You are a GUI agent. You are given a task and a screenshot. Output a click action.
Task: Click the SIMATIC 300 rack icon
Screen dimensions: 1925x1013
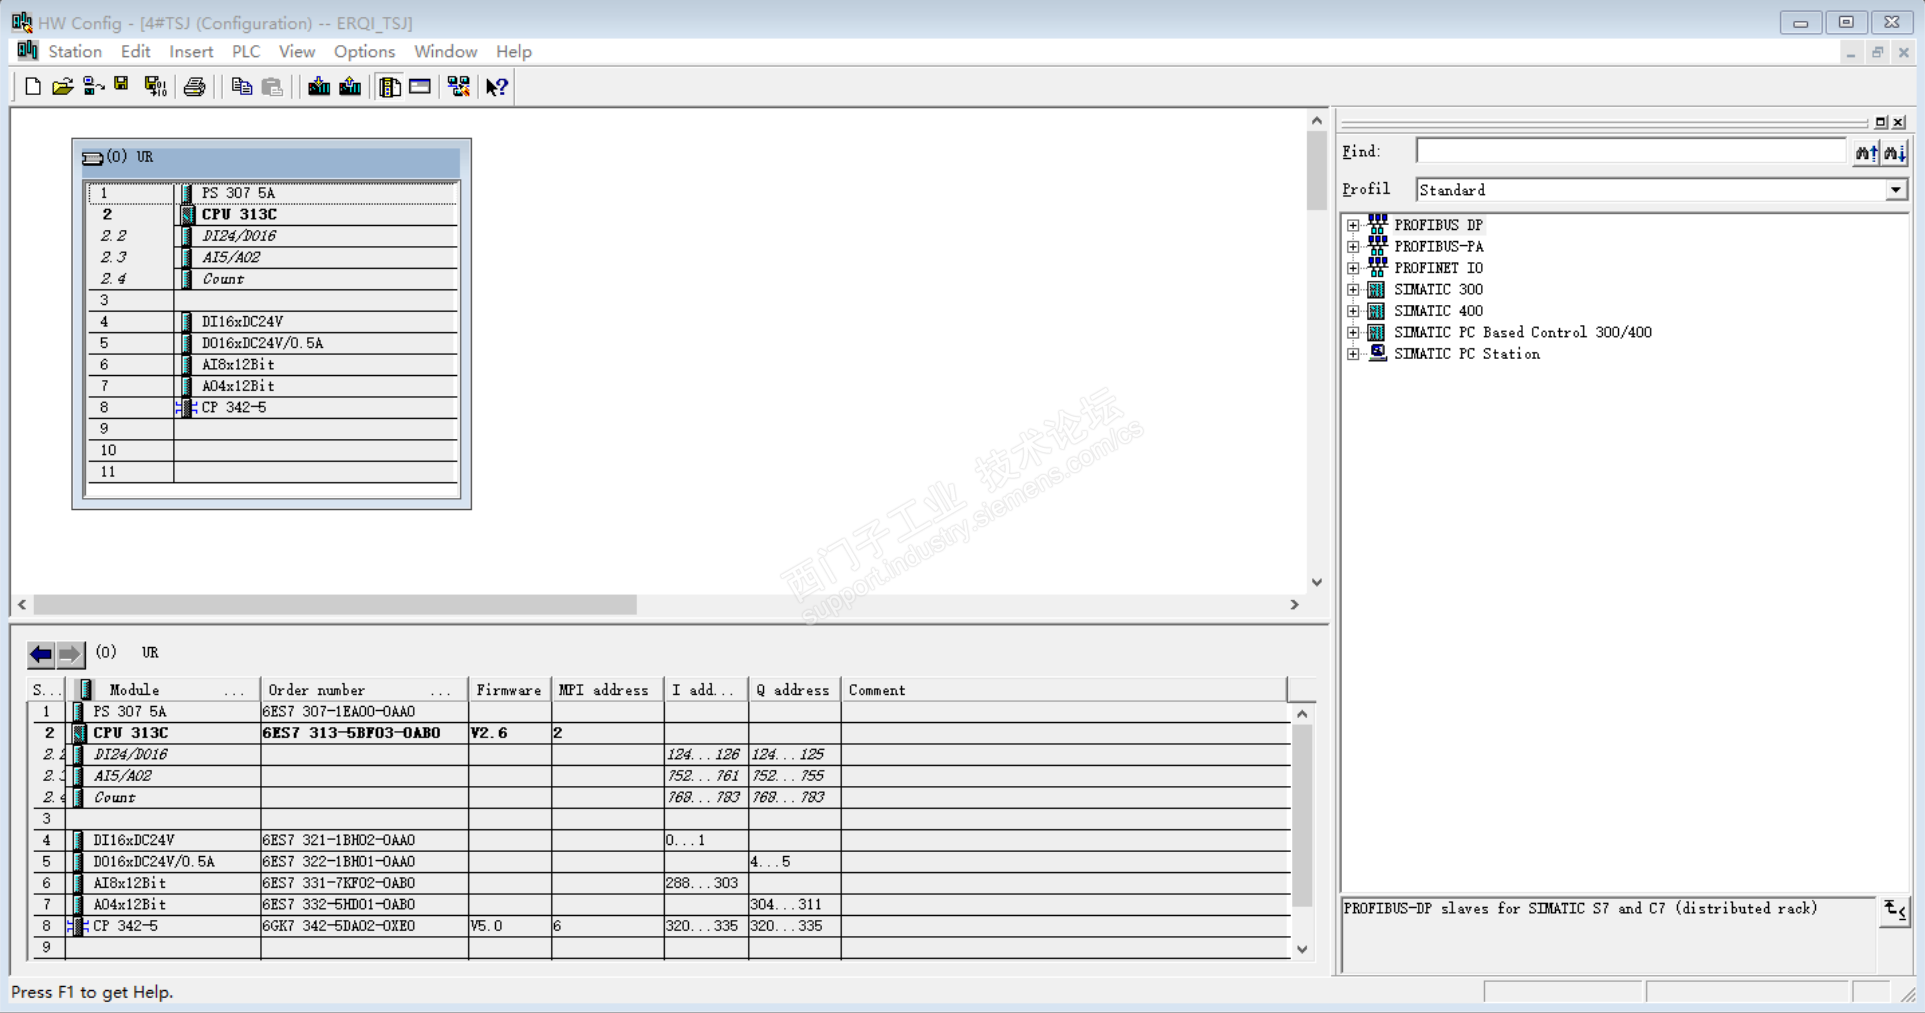pos(1377,289)
